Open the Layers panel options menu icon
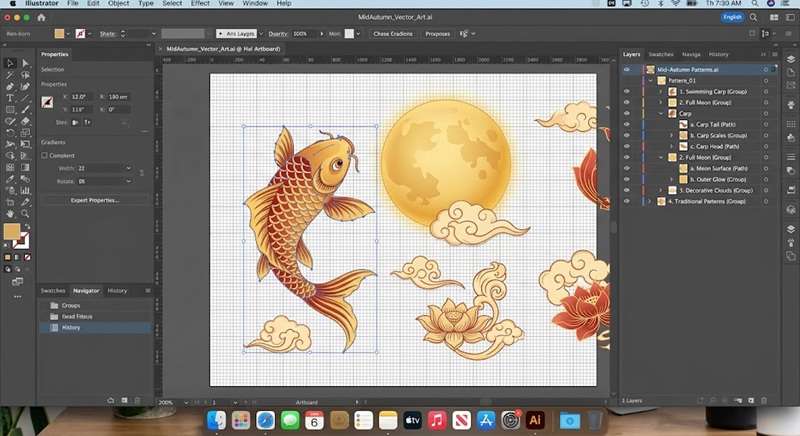800x436 pixels. (775, 54)
